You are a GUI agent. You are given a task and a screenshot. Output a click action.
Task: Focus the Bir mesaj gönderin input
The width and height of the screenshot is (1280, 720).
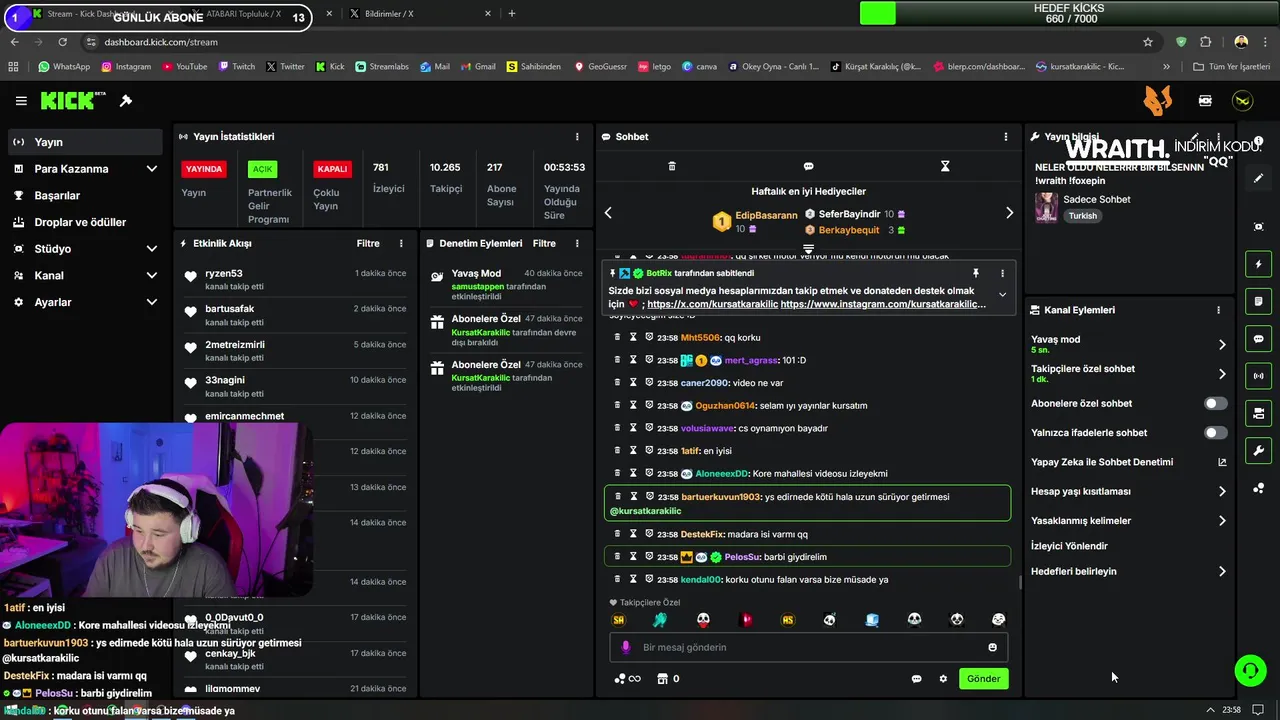coord(808,647)
